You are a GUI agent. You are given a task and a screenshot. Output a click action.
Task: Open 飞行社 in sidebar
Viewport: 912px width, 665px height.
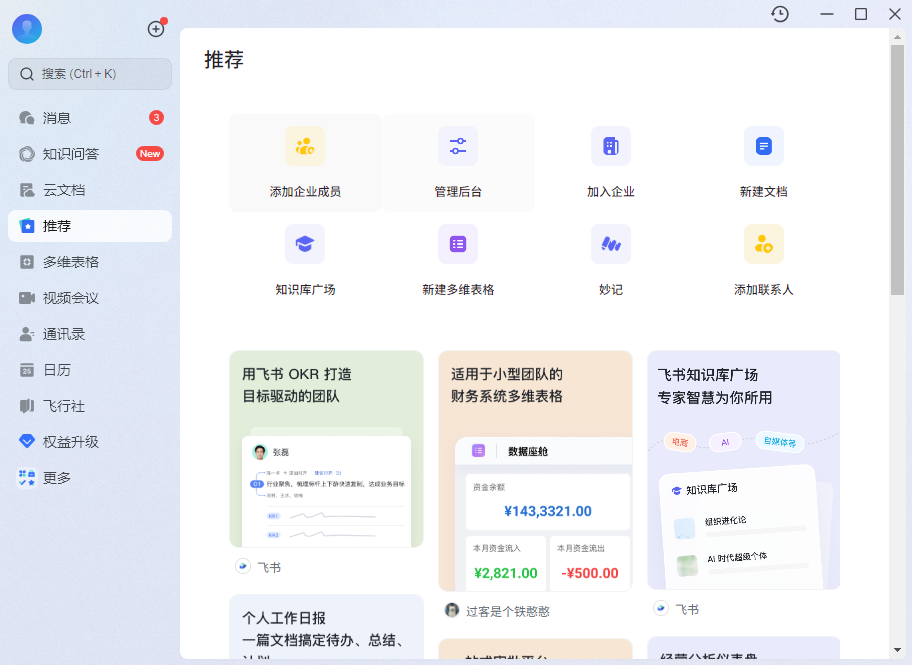(90, 406)
